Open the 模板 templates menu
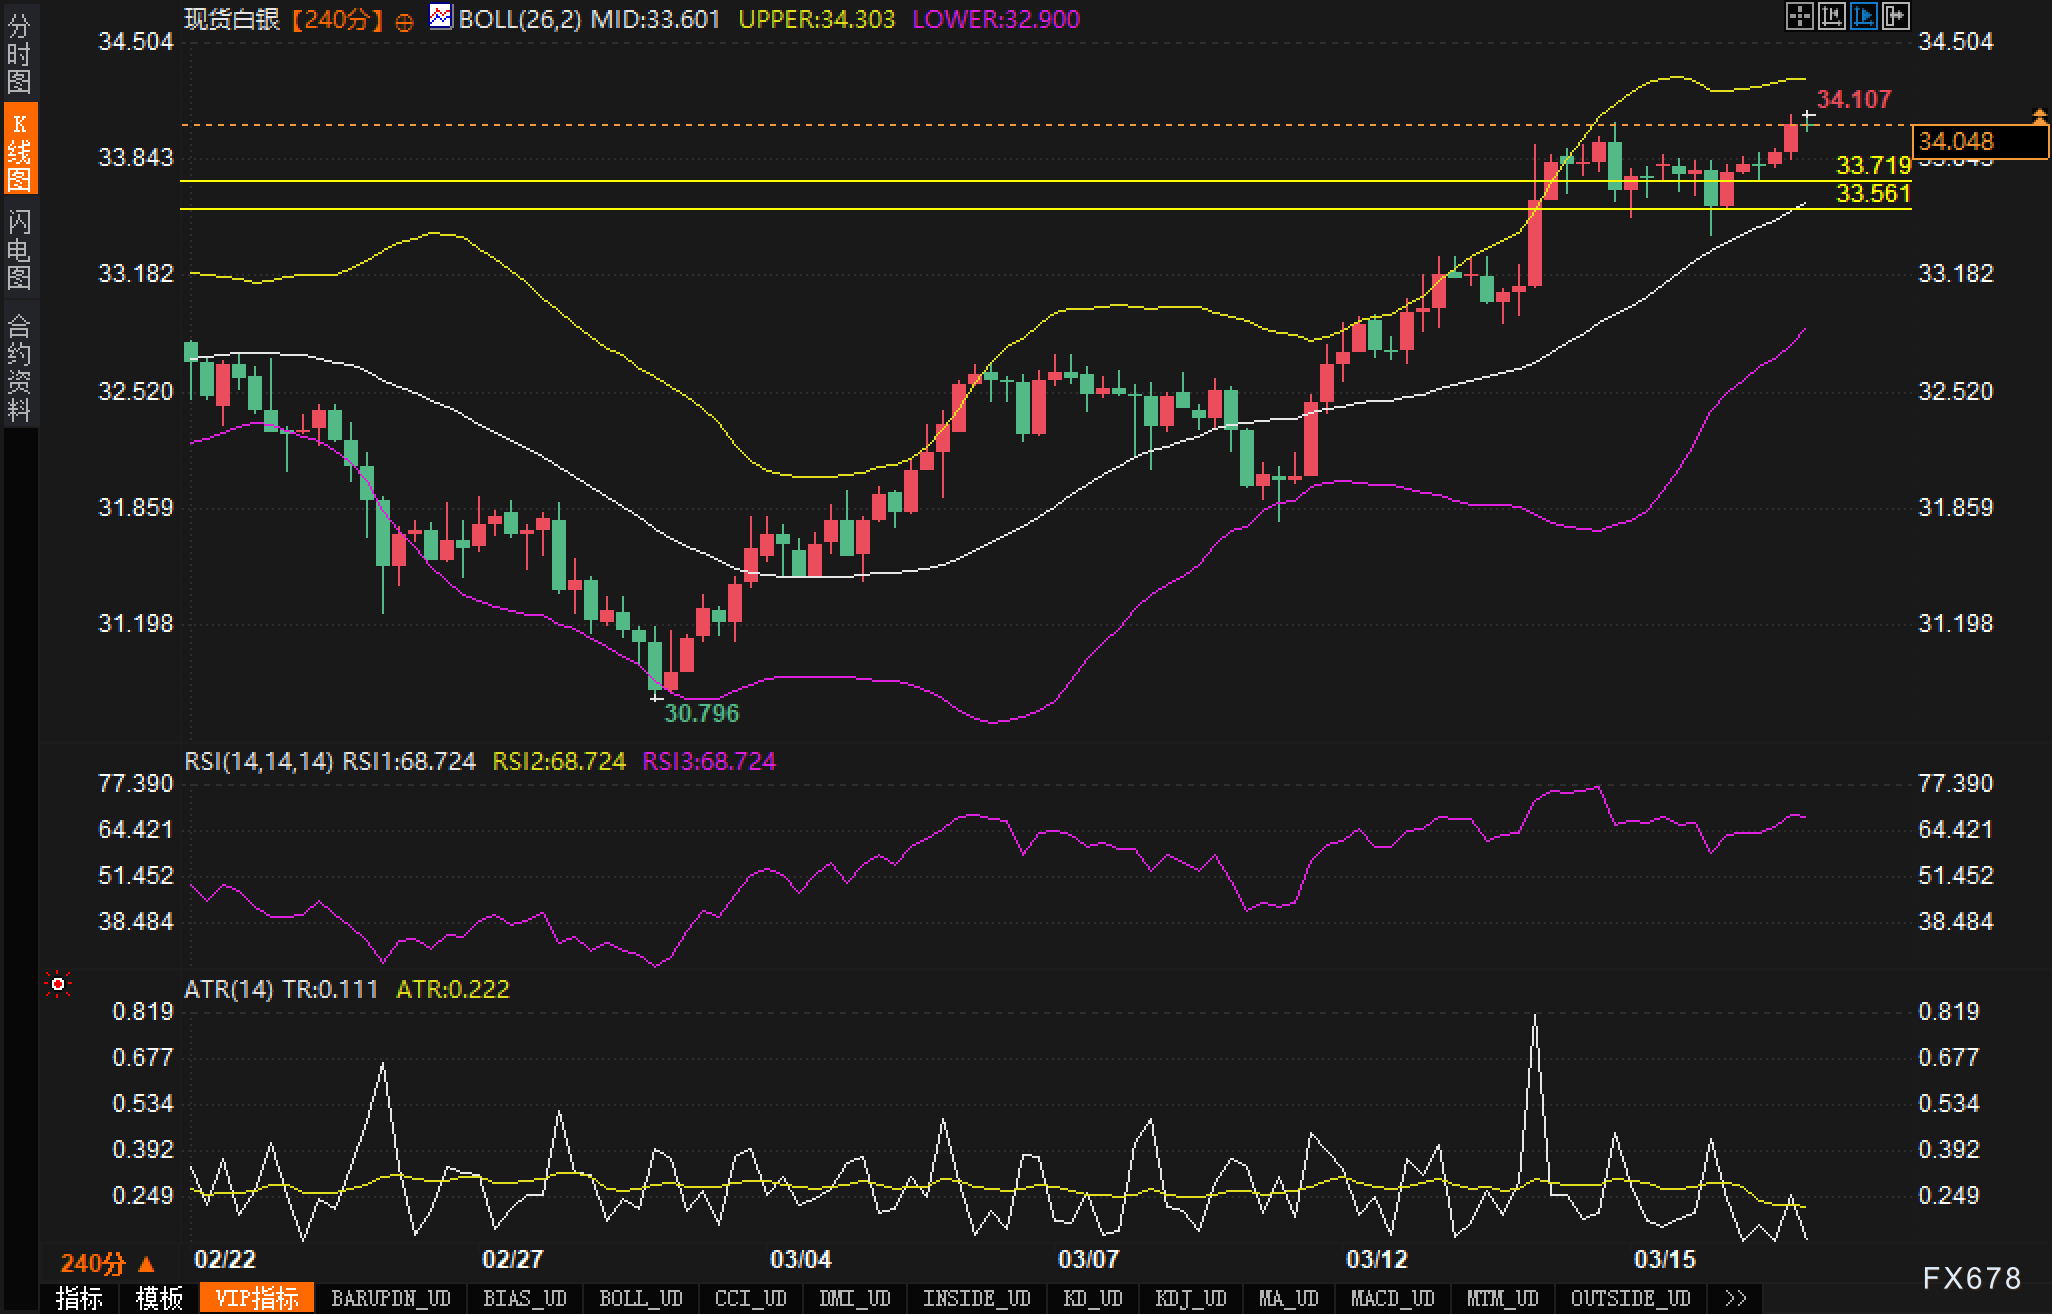This screenshot has width=2052, height=1314. point(159,1298)
